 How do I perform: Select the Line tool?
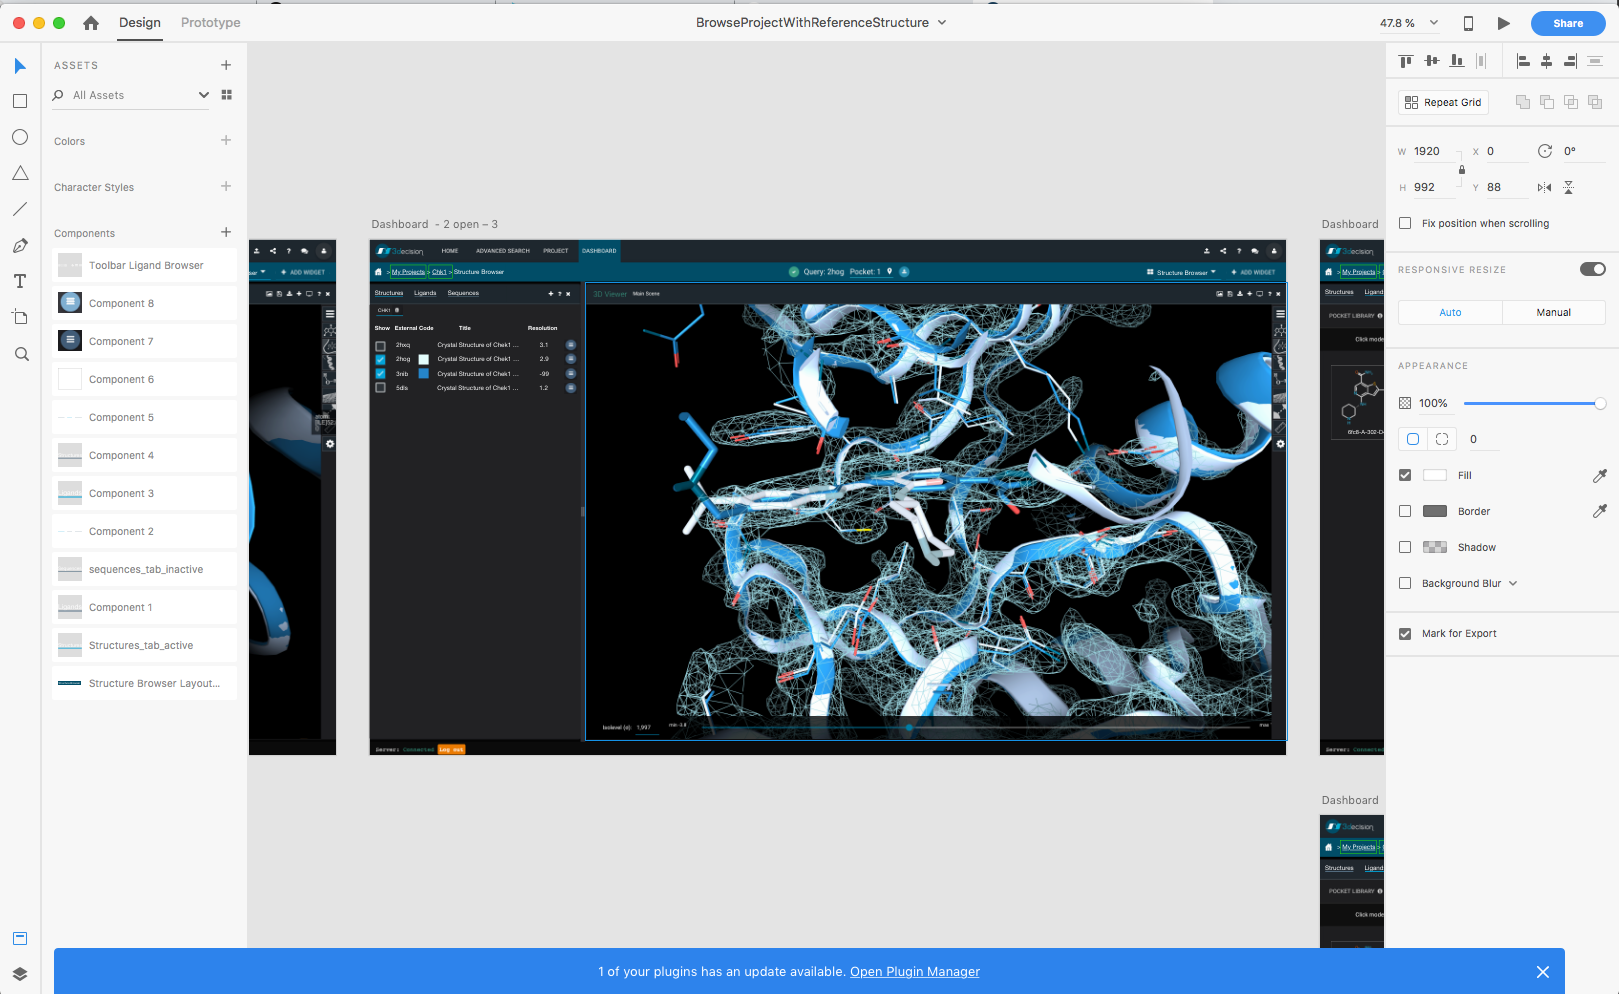[x=20, y=209]
